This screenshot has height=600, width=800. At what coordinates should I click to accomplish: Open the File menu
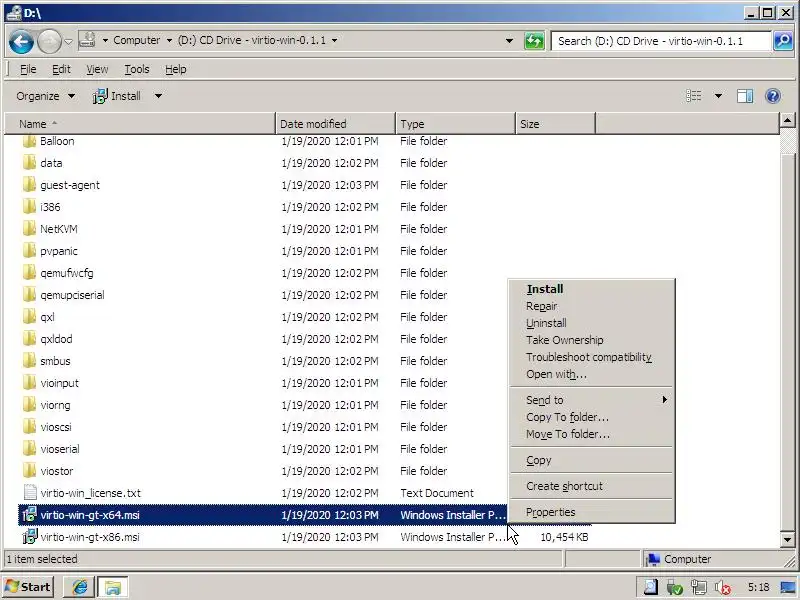[x=28, y=69]
